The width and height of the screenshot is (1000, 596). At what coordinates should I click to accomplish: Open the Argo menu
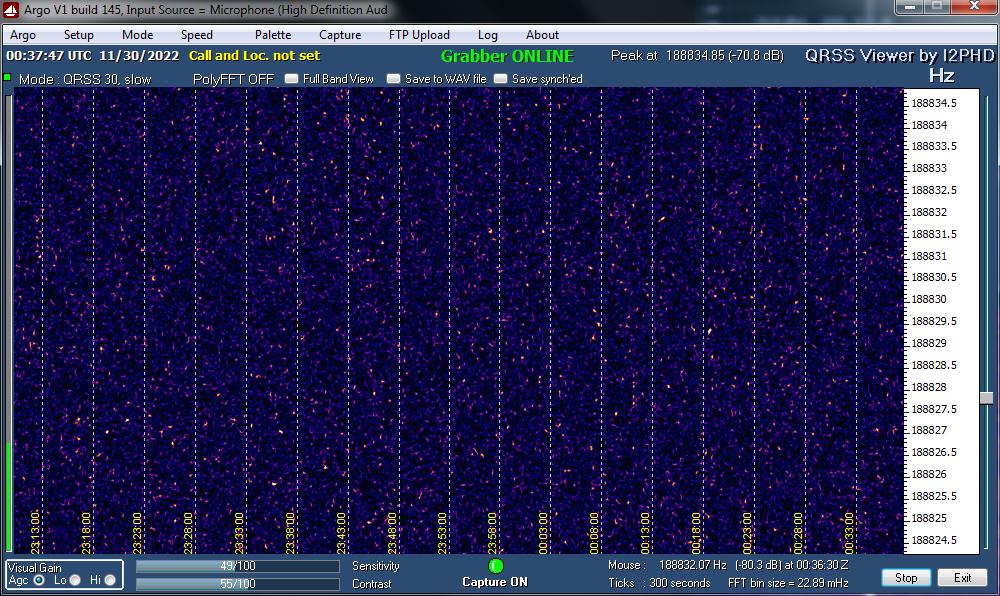point(23,35)
